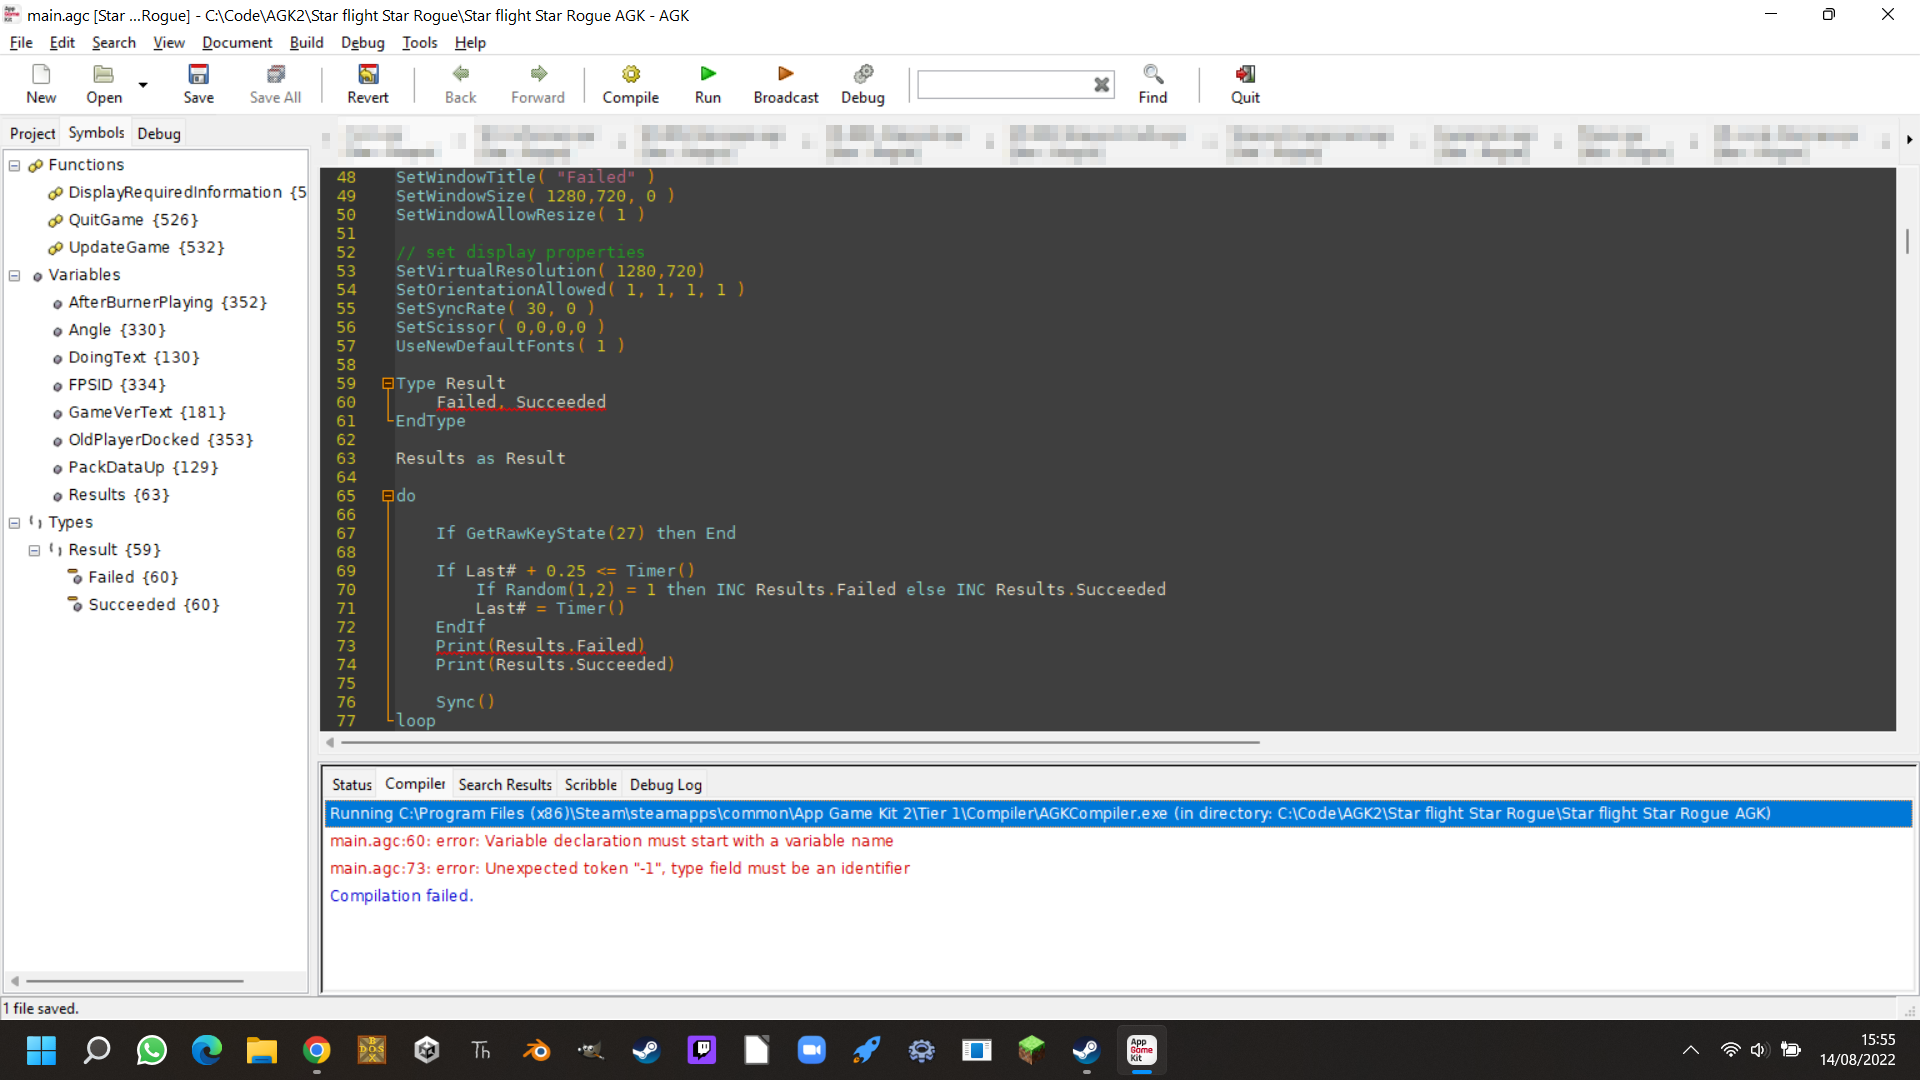Select DisplayRequiredInformation function in symbols

coord(177,192)
